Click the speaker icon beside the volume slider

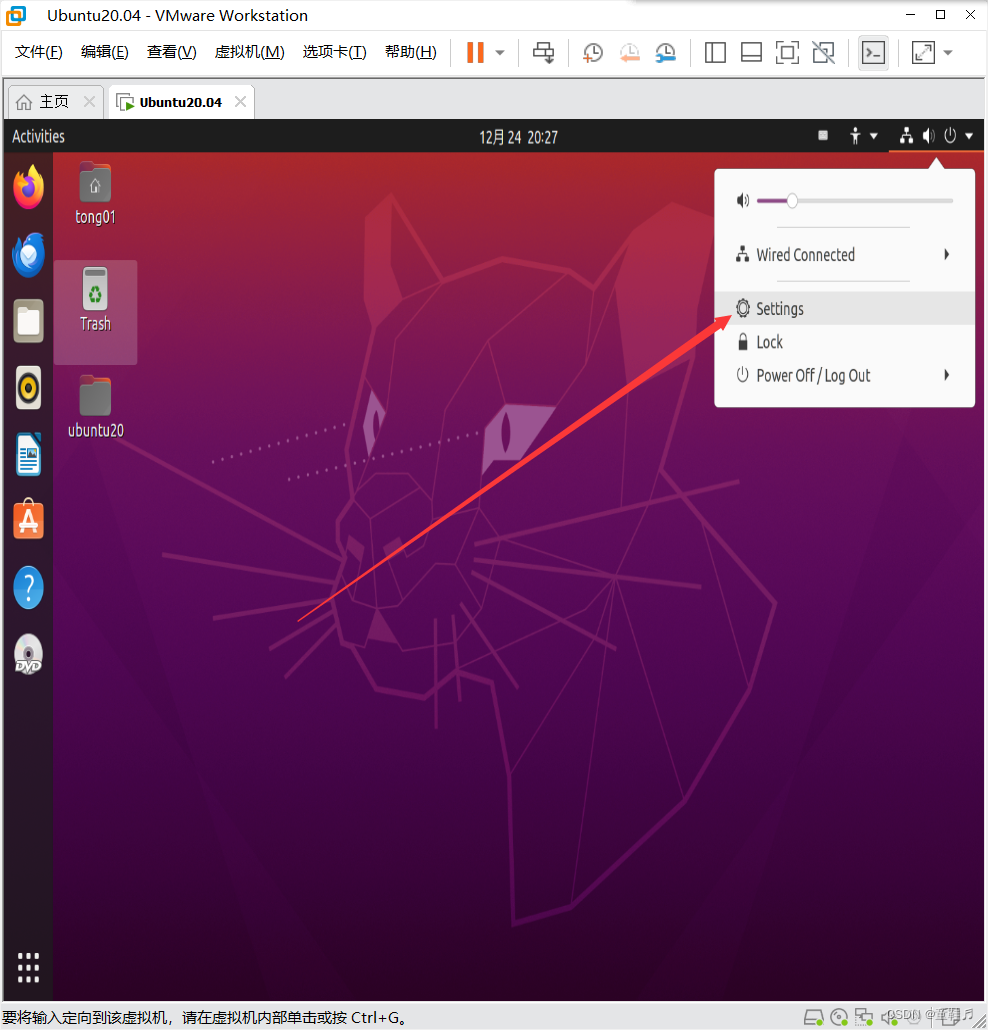742,200
